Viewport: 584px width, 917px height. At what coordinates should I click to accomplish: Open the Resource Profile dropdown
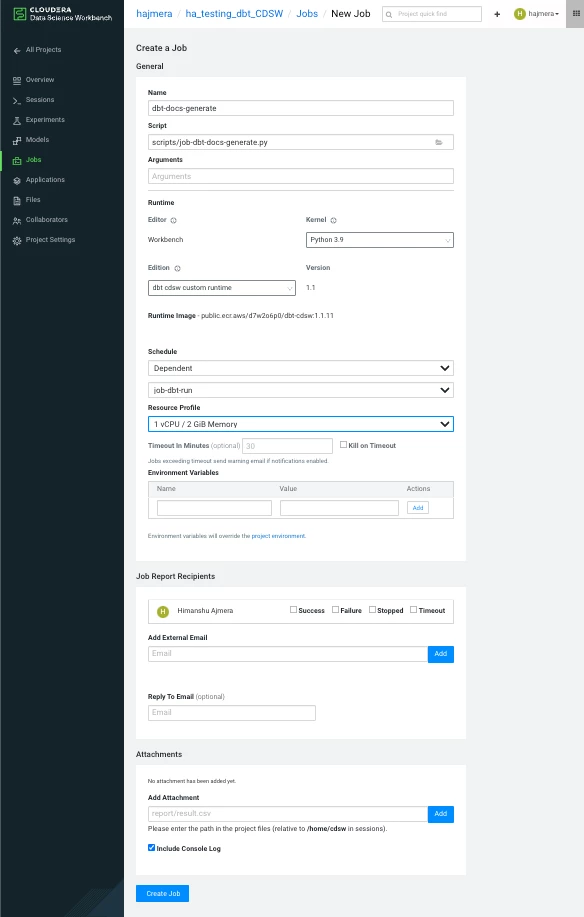[x=300, y=424]
